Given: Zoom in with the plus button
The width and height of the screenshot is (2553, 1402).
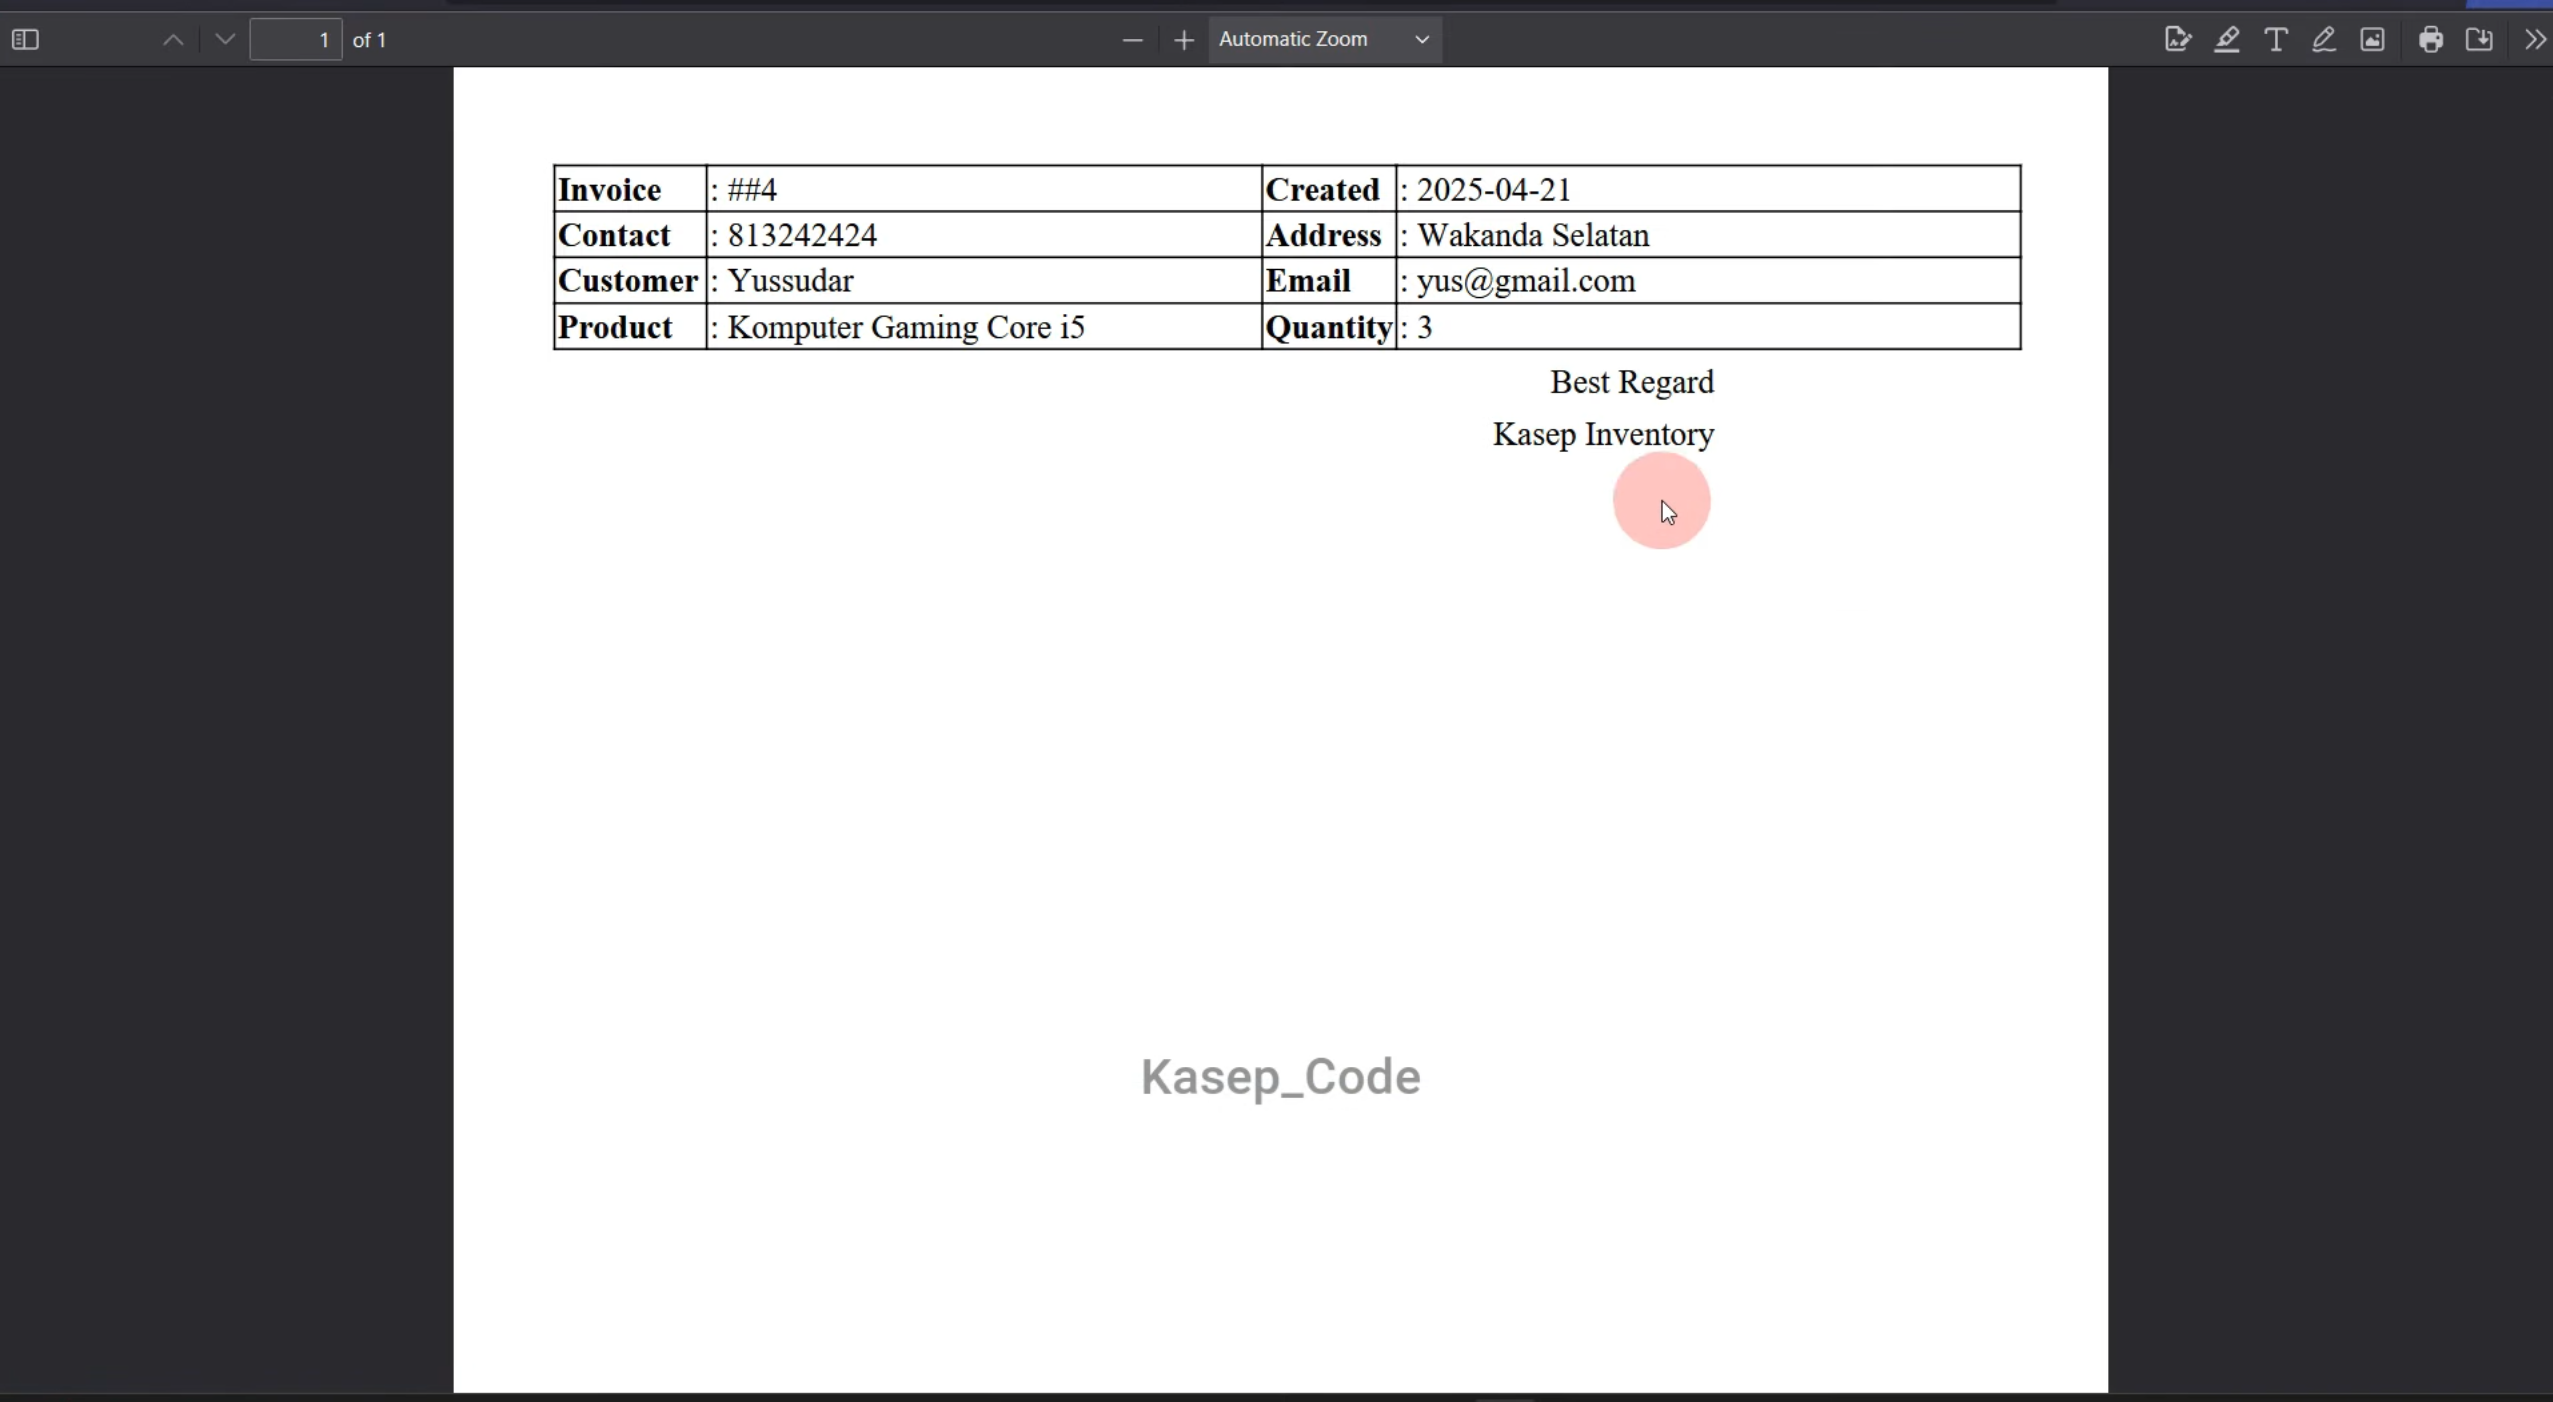Looking at the screenshot, I should 1184,40.
